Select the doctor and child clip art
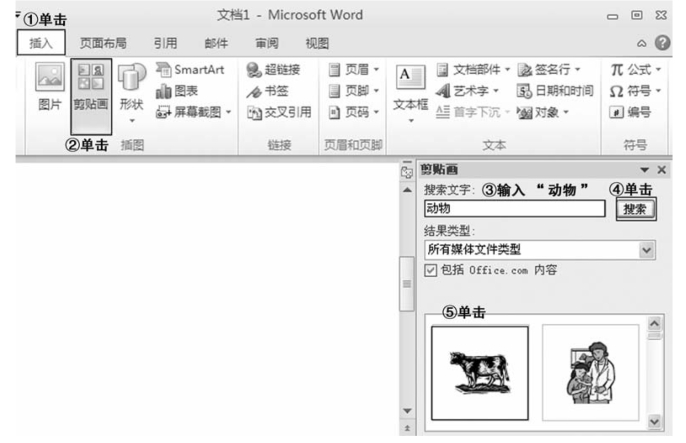 coord(590,373)
